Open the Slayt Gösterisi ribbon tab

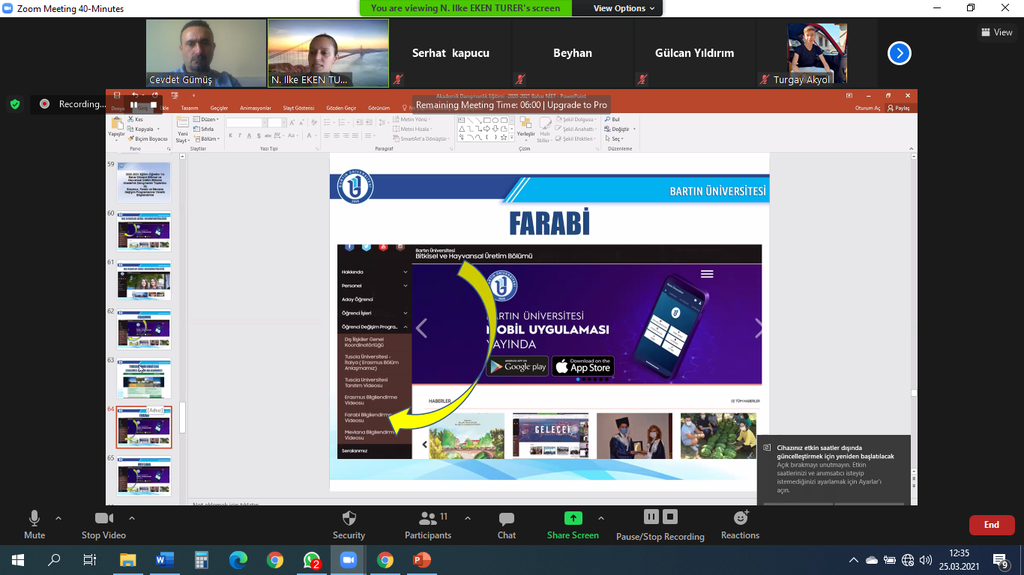pos(298,108)
